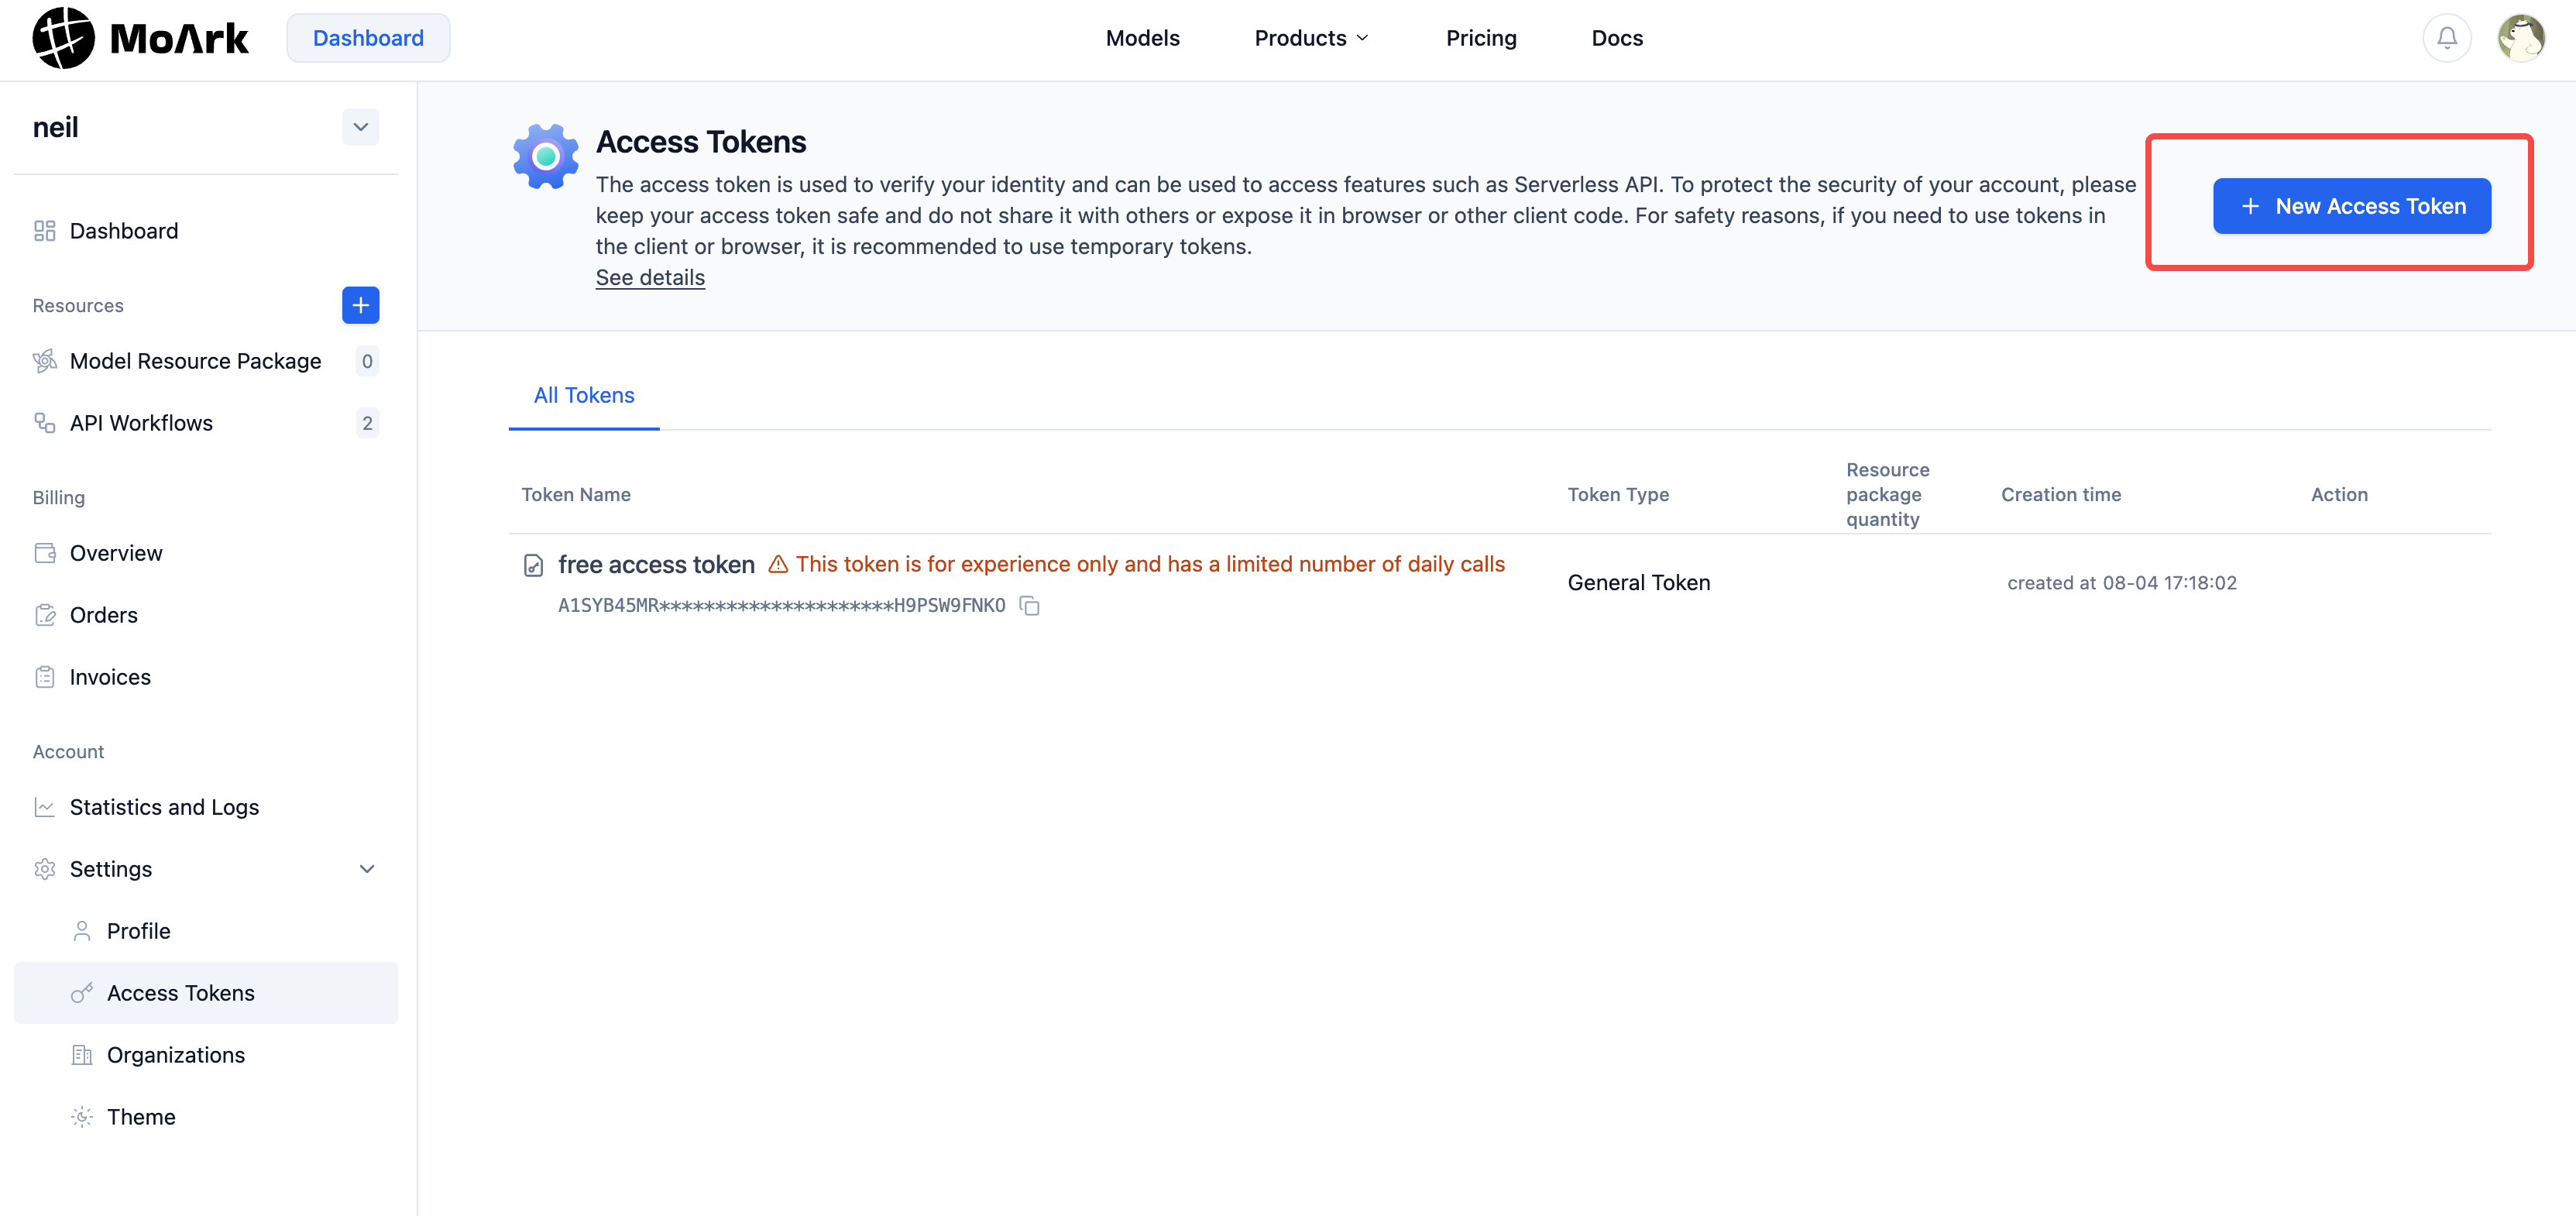This screenshot has width=2576, height=1216.
Task: Click the Dashboard button in header
Action: pyautogui.click(x=368, y=38)
